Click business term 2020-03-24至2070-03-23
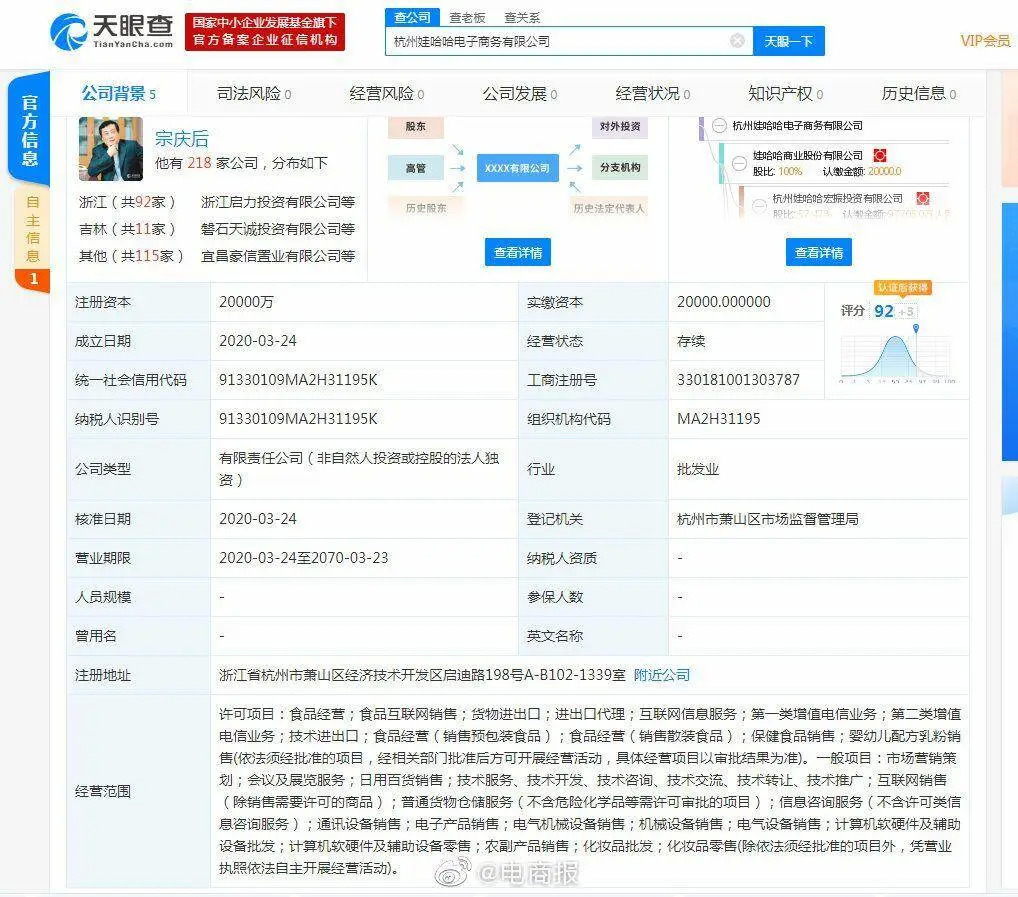1018x897 pixels. click(x=303, y=558)
